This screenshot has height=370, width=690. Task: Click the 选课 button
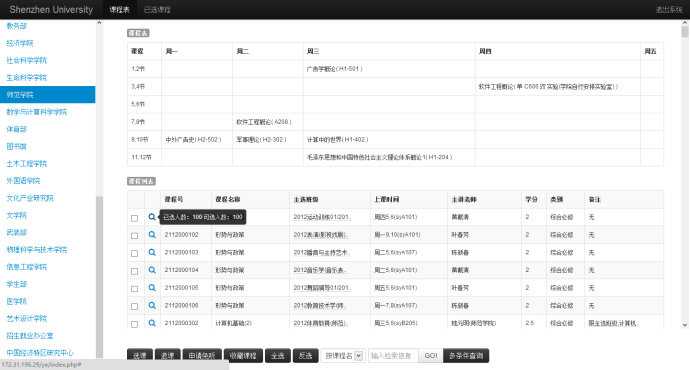click(x=140, y=355)
